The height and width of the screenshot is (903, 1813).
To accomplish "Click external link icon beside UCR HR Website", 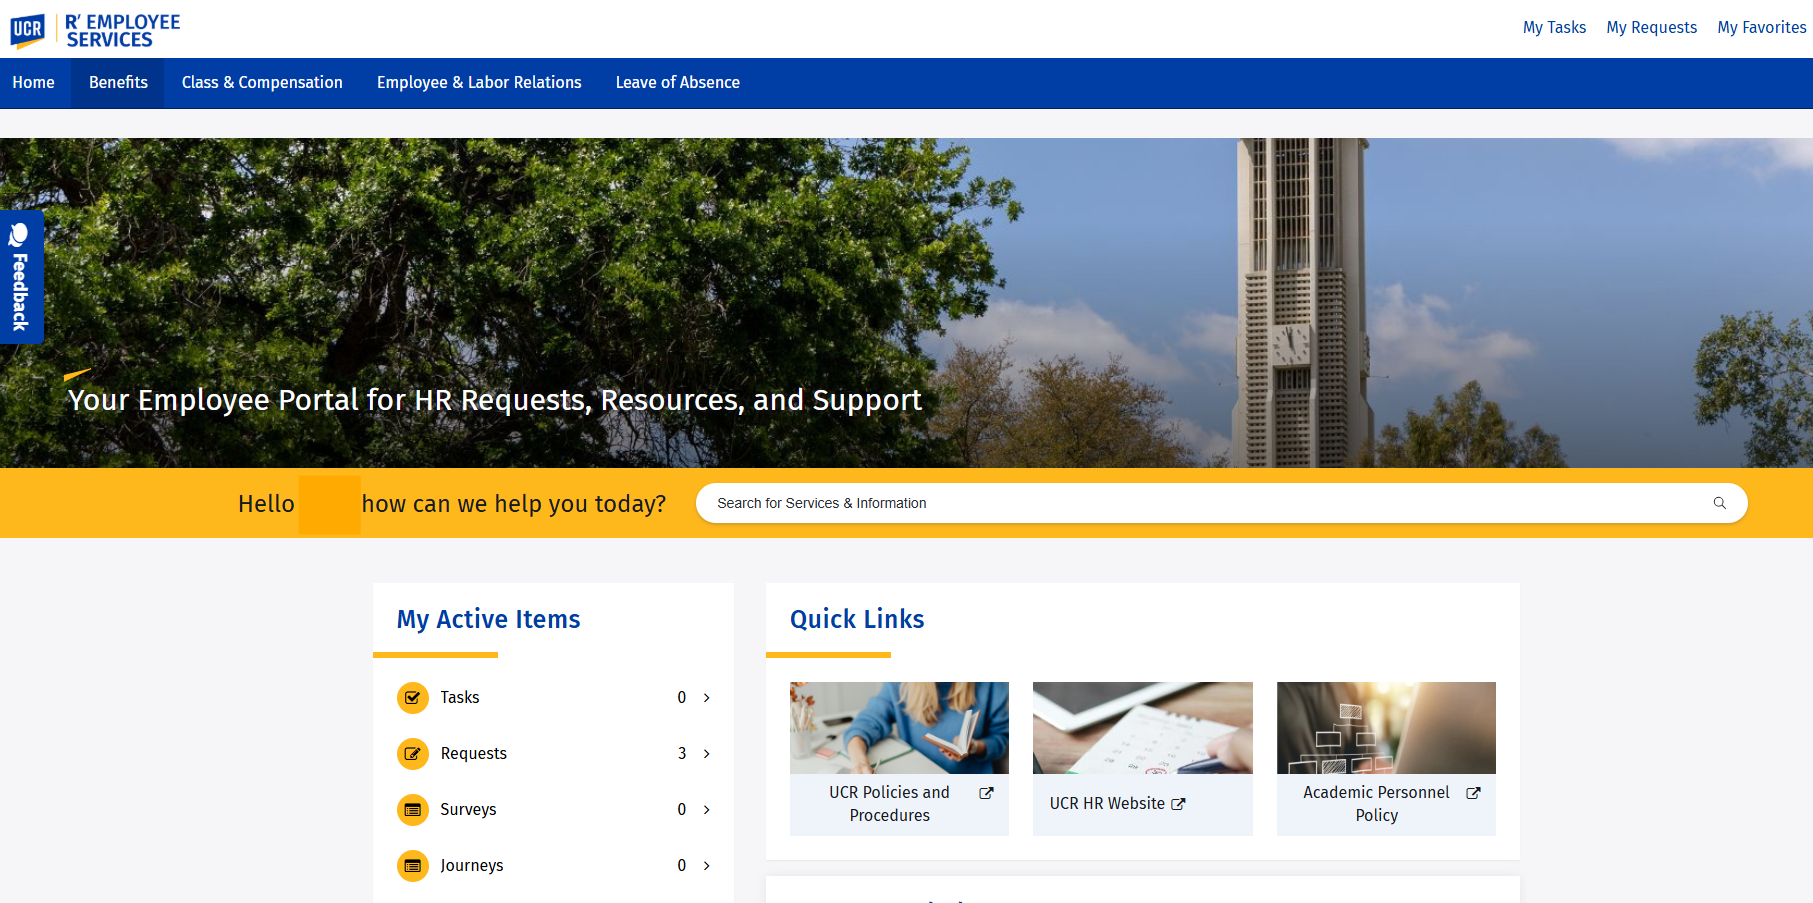I will click(x=1178, y=804).
